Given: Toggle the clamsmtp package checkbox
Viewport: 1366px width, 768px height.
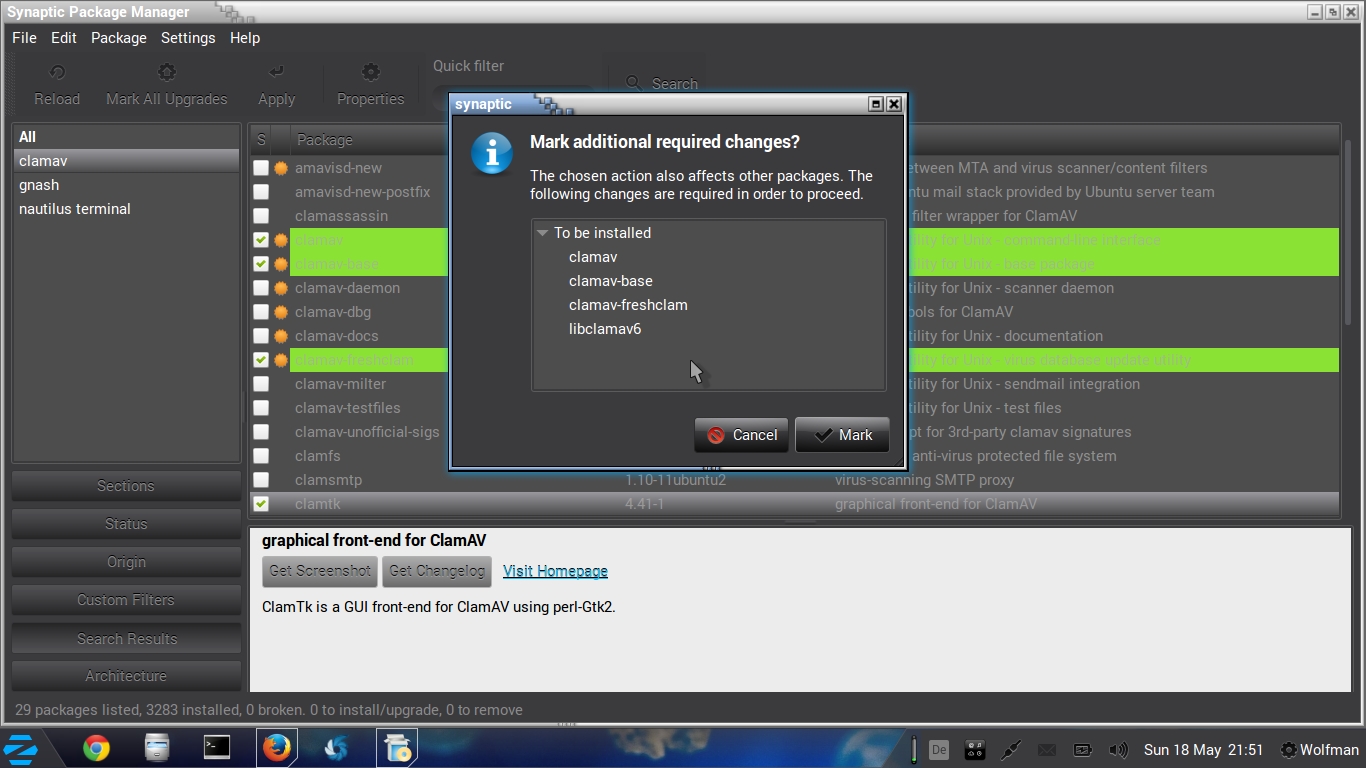Looking at the screenshot, I should (x=261, y=480).
